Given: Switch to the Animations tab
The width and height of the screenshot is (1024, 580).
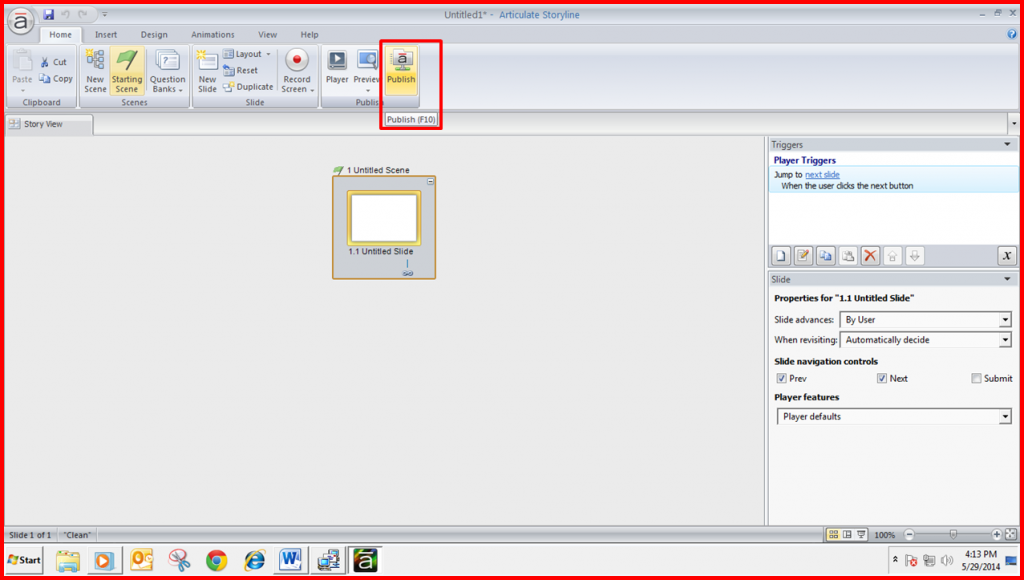Looking at the screenshot, I should coord(212,35).
